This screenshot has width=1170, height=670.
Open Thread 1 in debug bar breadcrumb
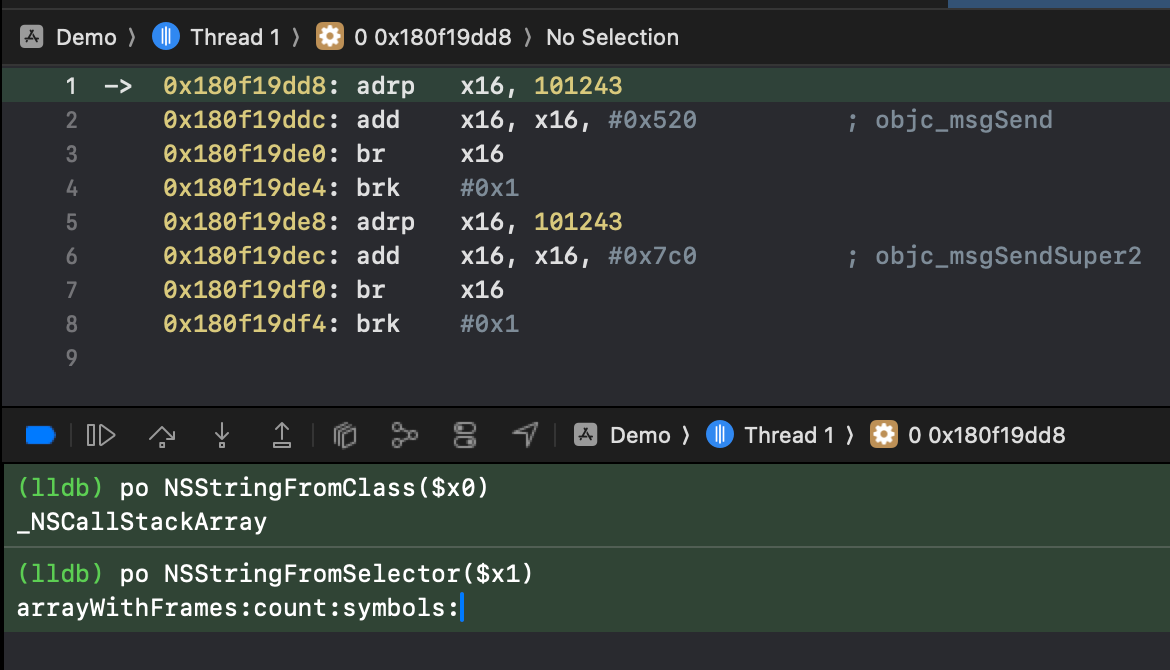click(x=769, y=435)
